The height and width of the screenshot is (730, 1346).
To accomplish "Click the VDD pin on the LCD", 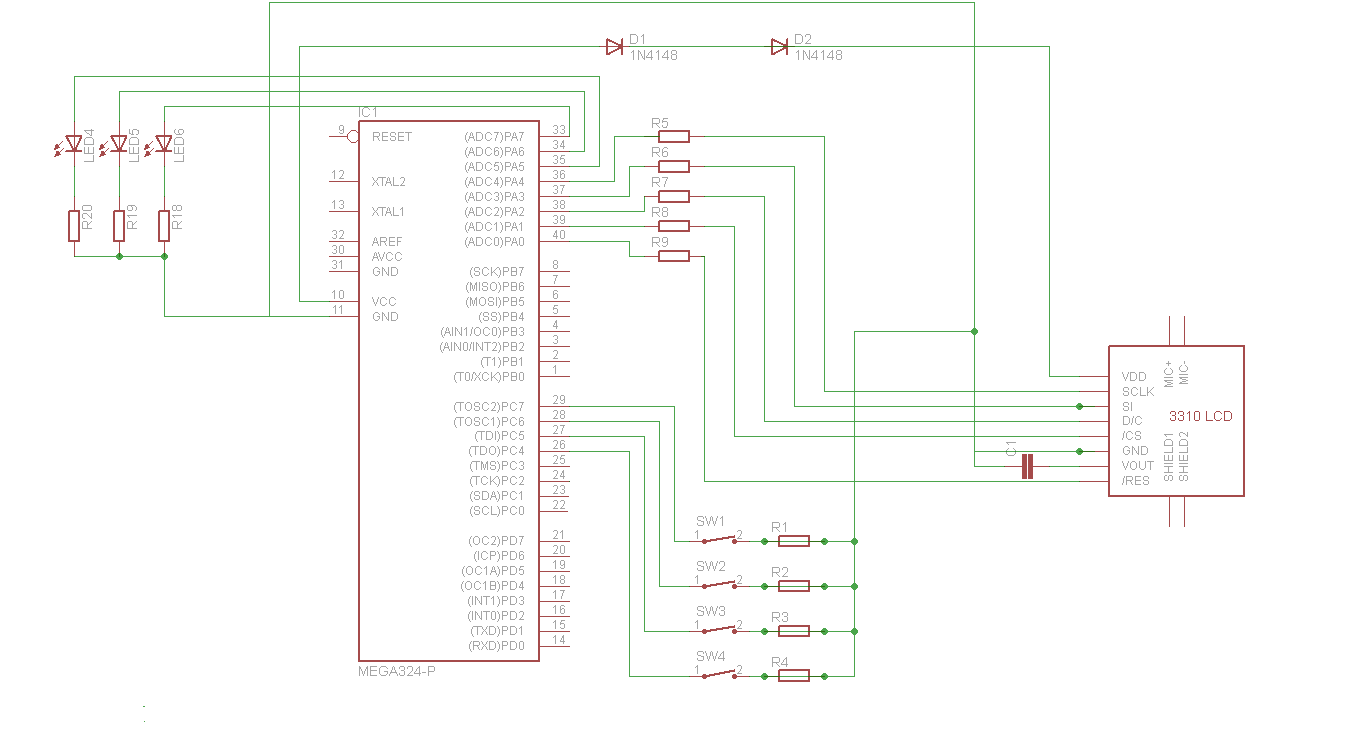I will point(1134,376).
